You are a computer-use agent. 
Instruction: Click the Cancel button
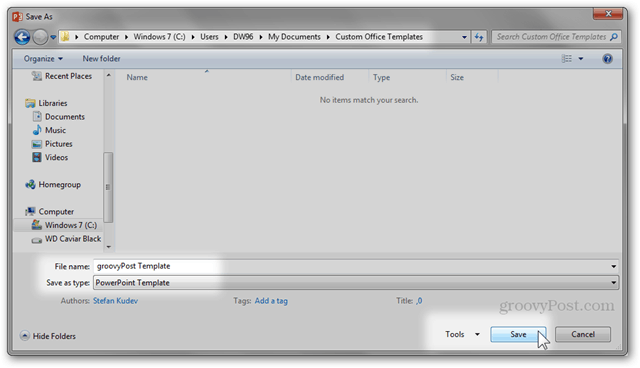(583, 335)
